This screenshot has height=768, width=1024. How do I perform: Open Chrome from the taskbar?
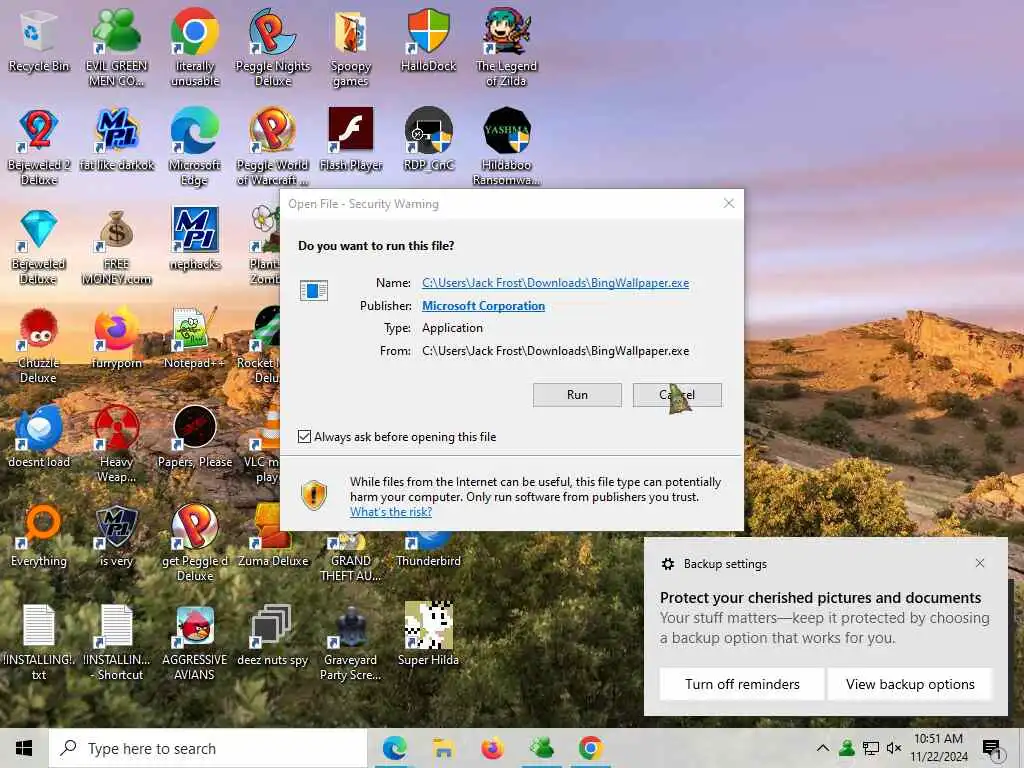coord(590,748)
